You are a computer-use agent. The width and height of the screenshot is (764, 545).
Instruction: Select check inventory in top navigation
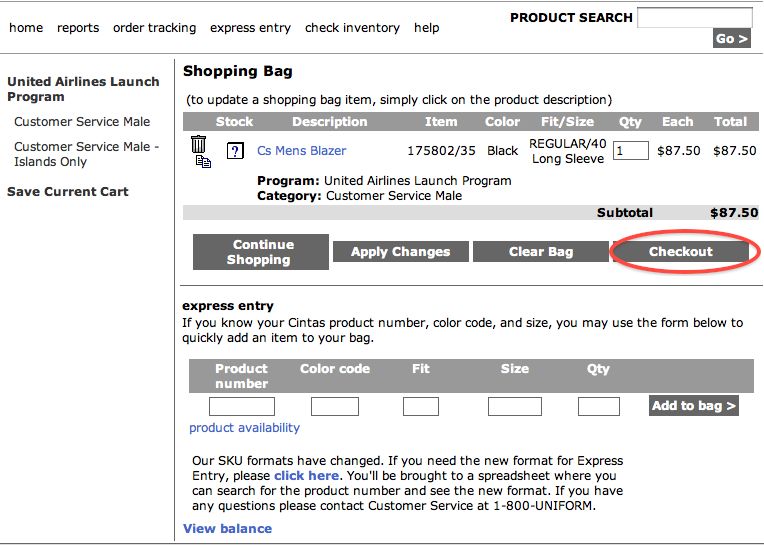click(x=352, y=28)
